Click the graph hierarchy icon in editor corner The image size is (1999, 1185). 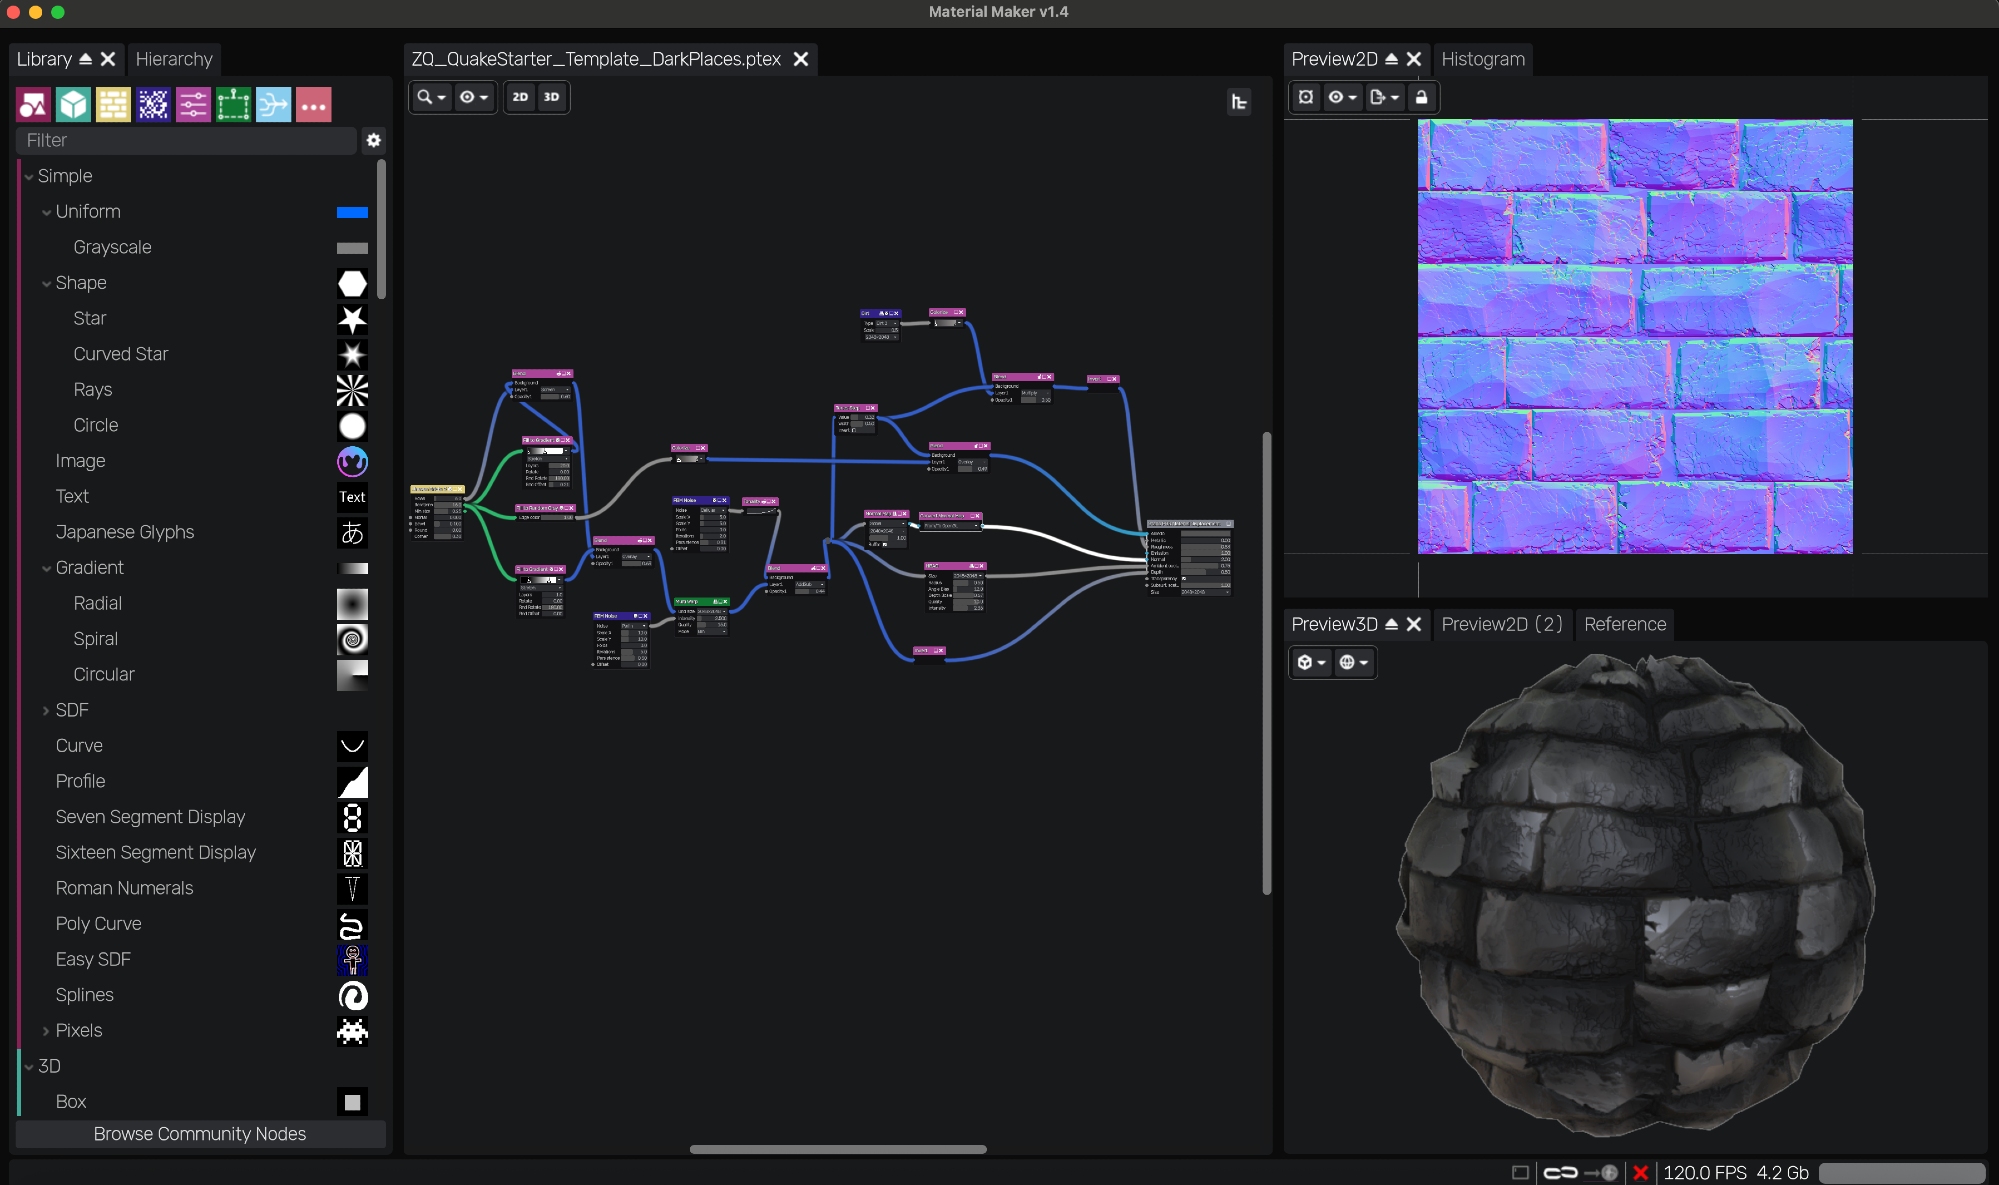(1239, 102)
